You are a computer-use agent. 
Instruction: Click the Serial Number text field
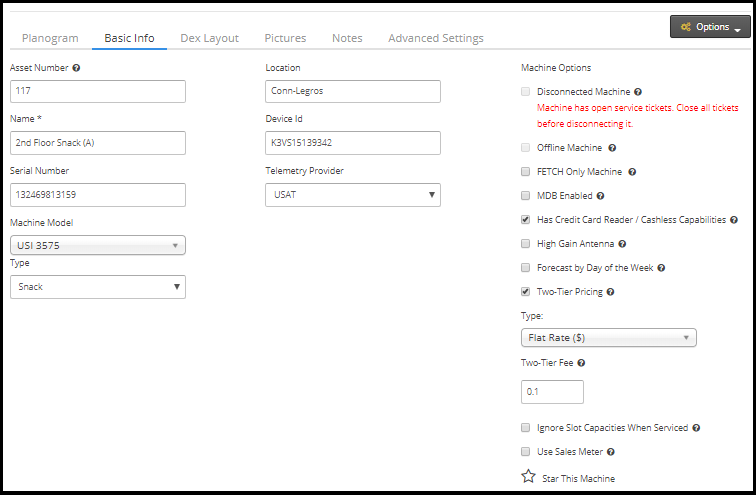[97, 195]
